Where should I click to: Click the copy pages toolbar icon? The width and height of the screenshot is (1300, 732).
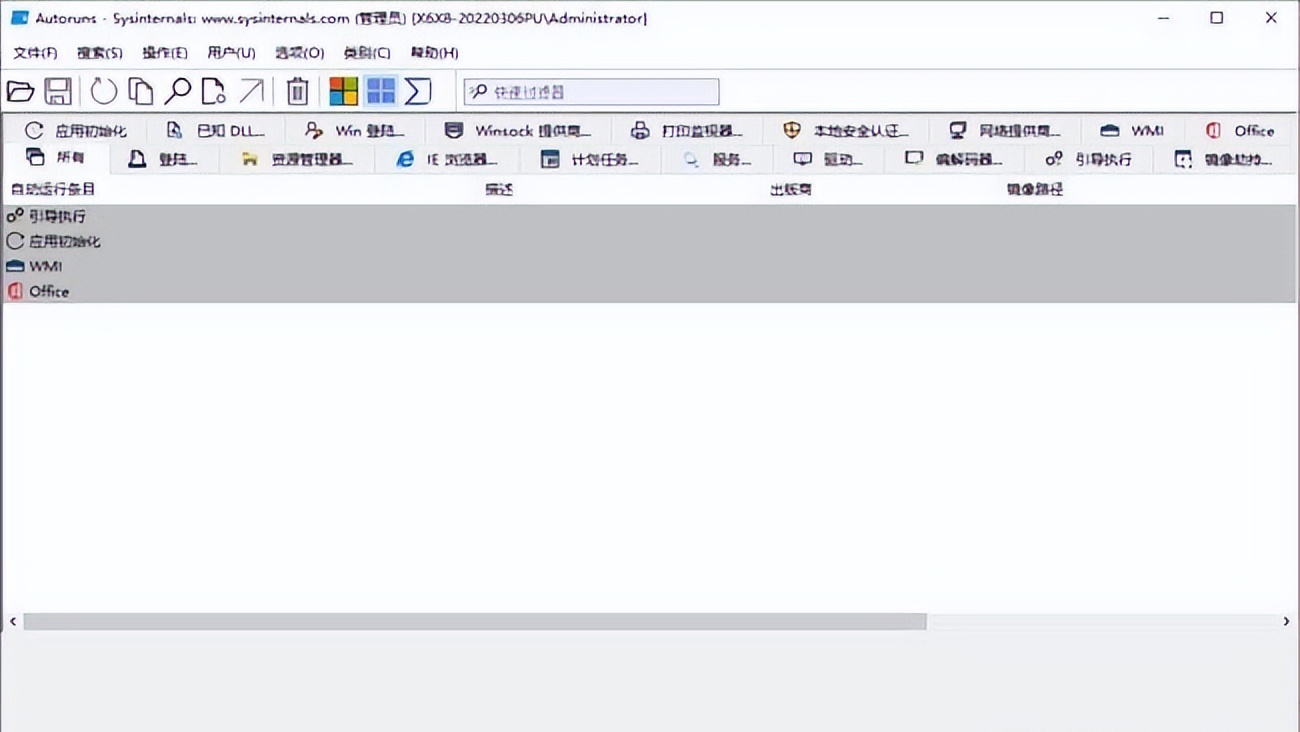(x=141, y=92)
